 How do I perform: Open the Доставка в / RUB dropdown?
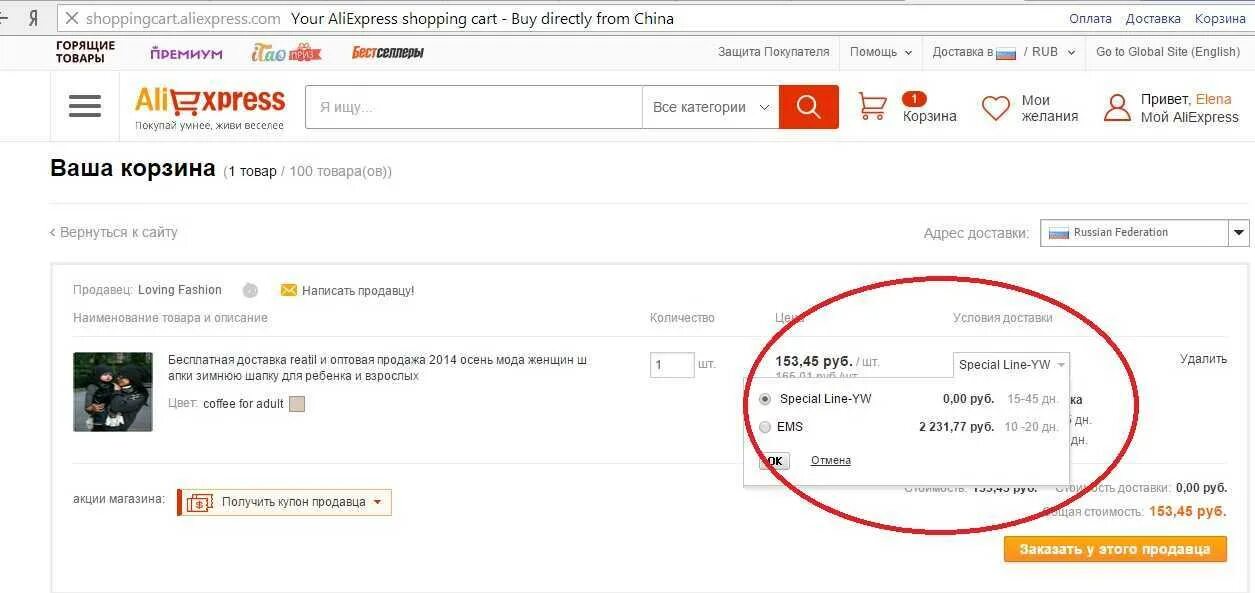click(1004, 52)
